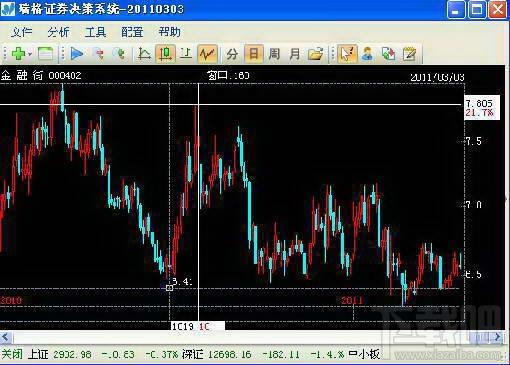Image resolution: width=510 pixels, height=365 pixels.
Task: Click the notepad with pencil icon
Action: [409, 54]
